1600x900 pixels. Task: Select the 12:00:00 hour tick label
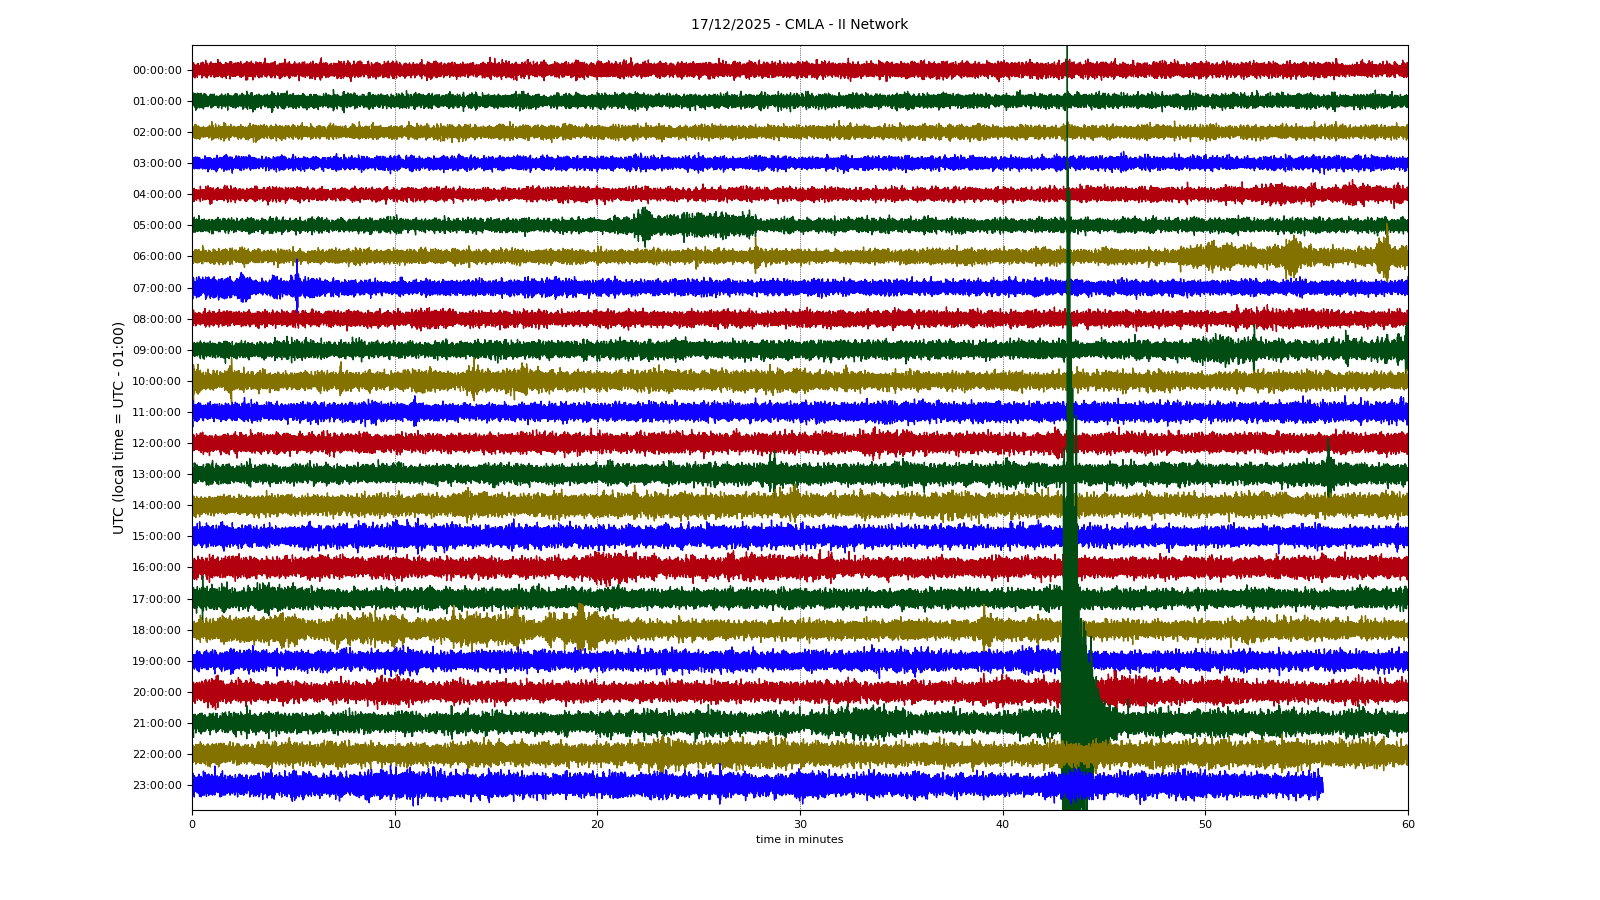point(157,444)
